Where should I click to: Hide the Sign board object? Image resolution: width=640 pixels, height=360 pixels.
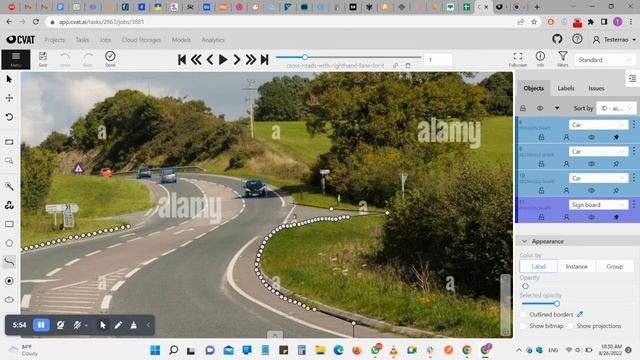(x=591, y=218)
